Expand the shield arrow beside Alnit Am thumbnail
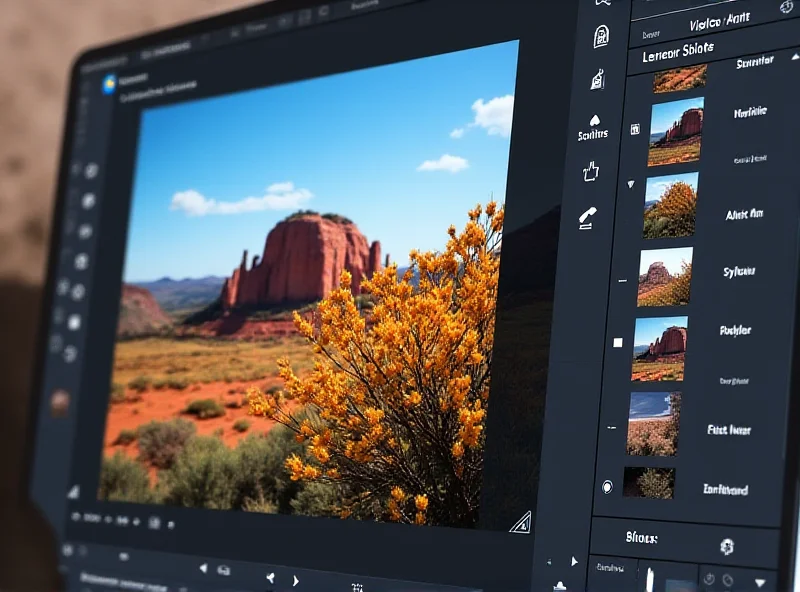Viewport: 800px width, 592px height. click(631, 184)
